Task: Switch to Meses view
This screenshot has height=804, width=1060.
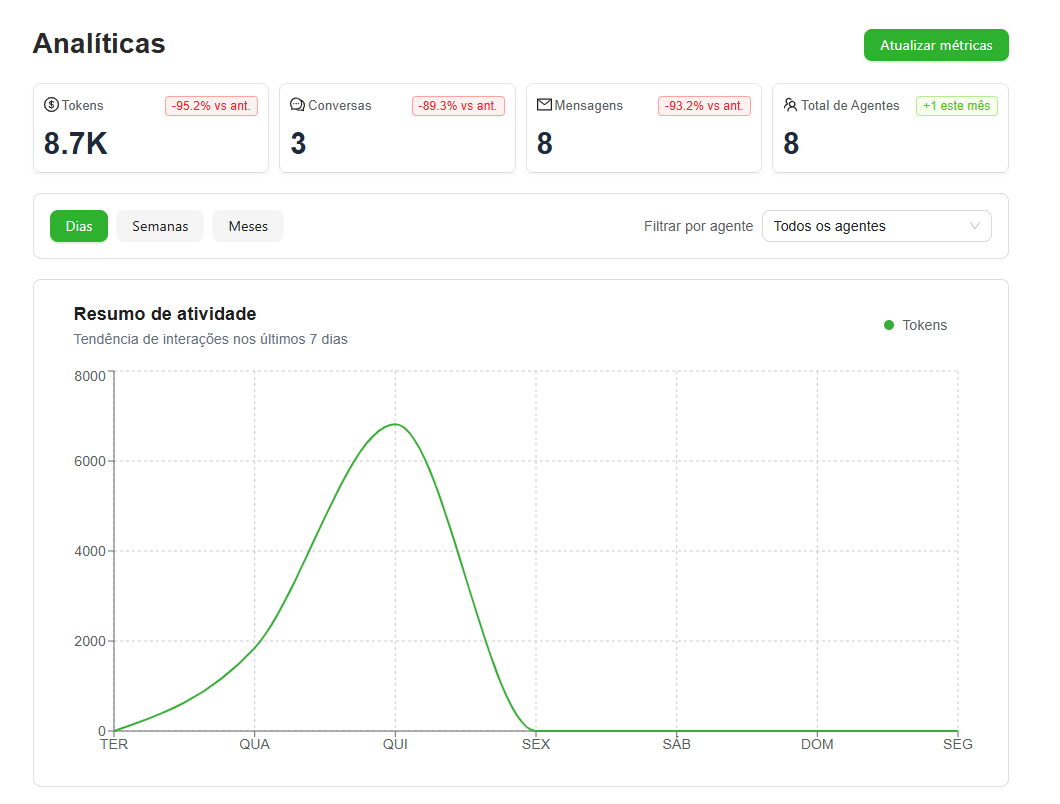Action: click(248, 226)
